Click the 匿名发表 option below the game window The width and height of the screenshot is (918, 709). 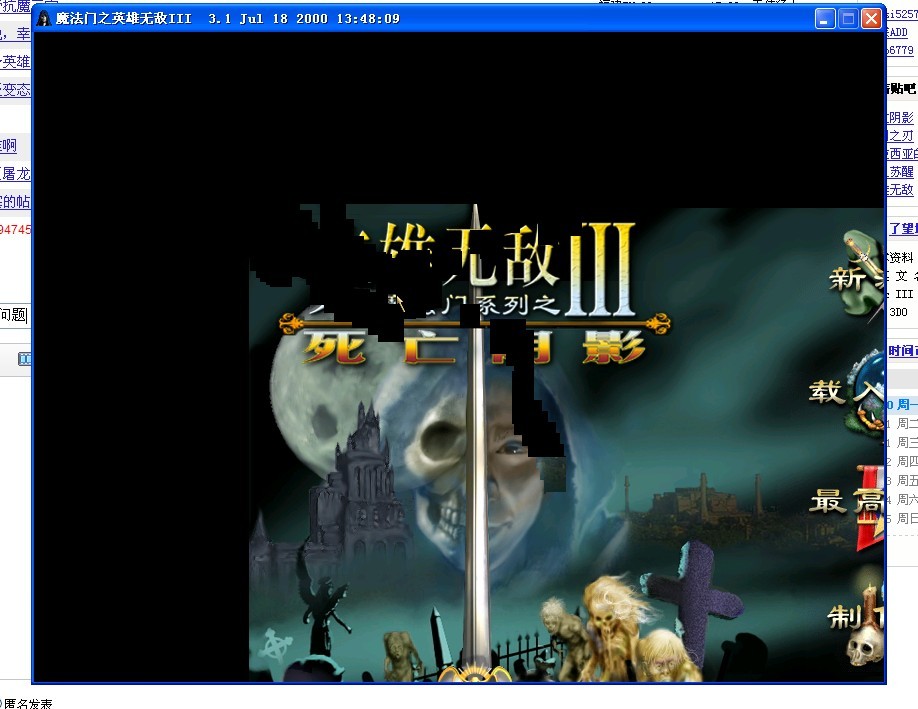[27, 703]
